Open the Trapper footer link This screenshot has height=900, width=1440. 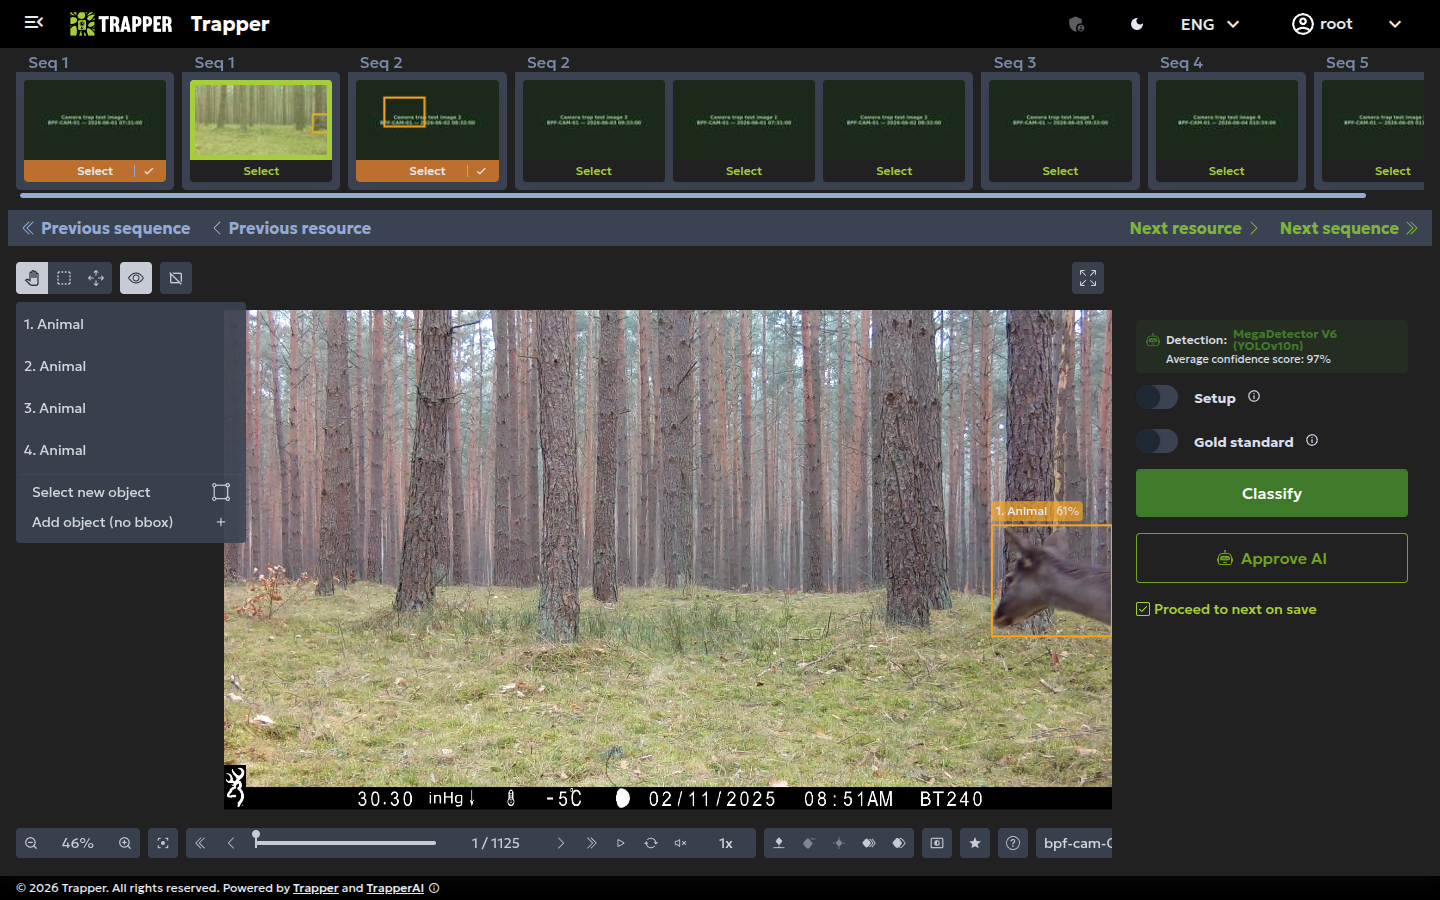(315, 888)
